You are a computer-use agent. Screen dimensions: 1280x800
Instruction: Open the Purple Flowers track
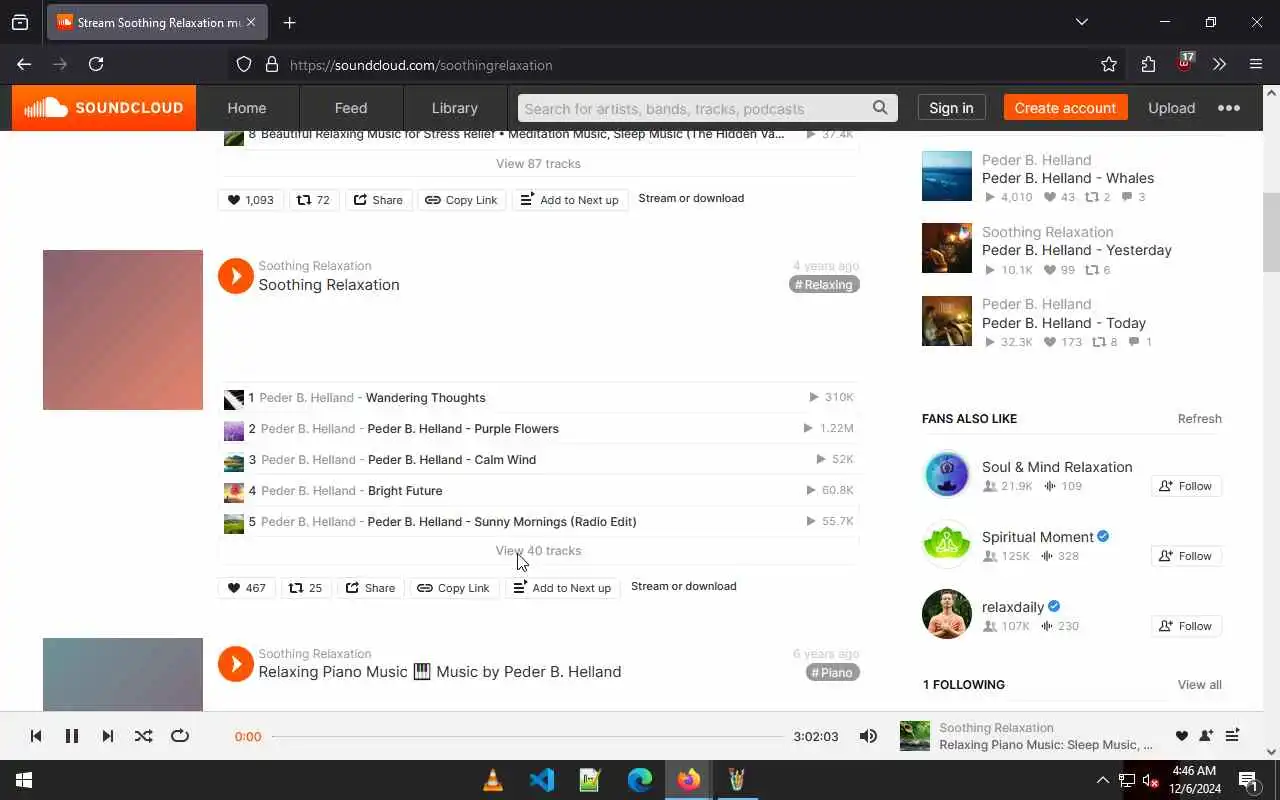point(463,429)
